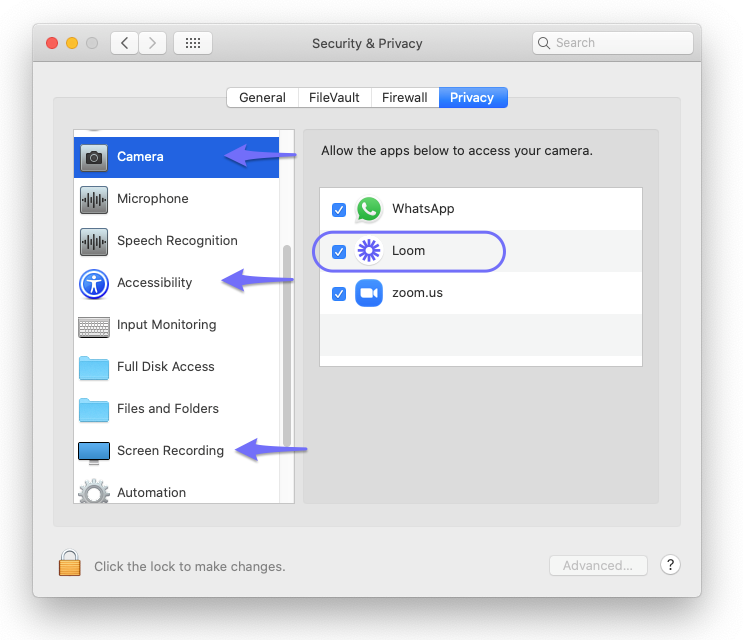Select Screen Recording monitor icon

pos(94,452)
